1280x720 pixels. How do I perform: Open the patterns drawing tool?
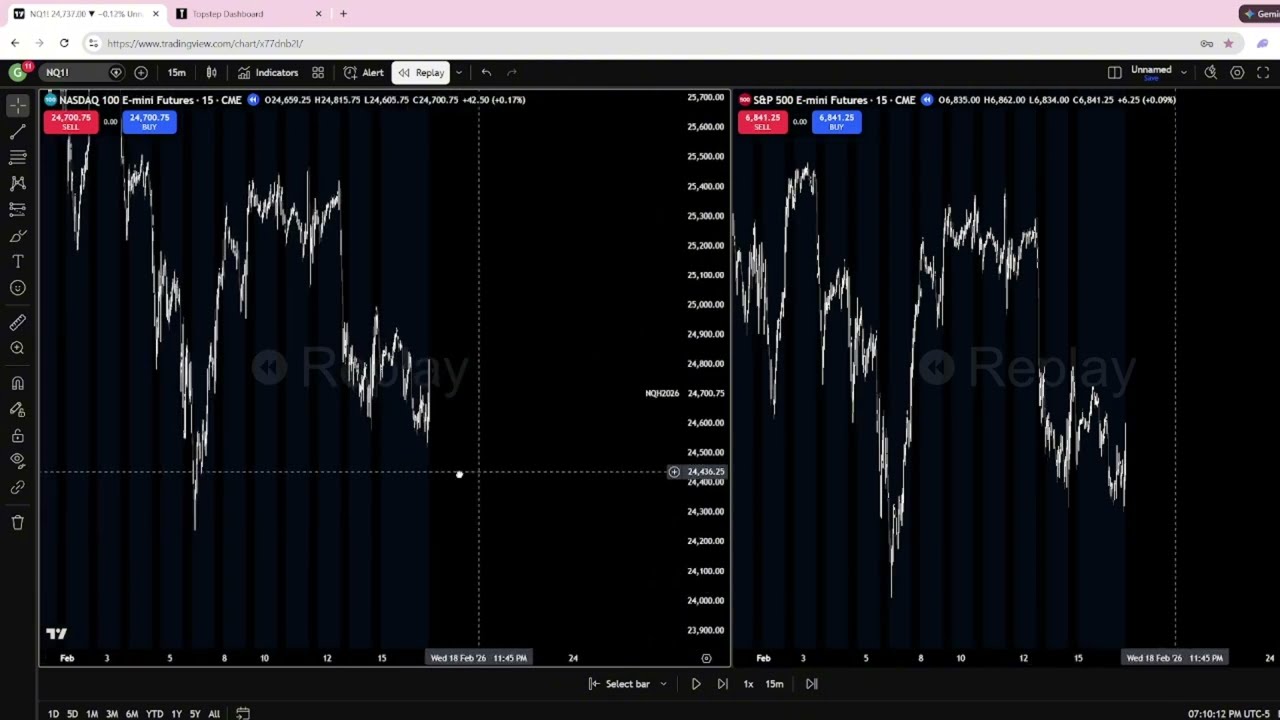tap(17, 183)
